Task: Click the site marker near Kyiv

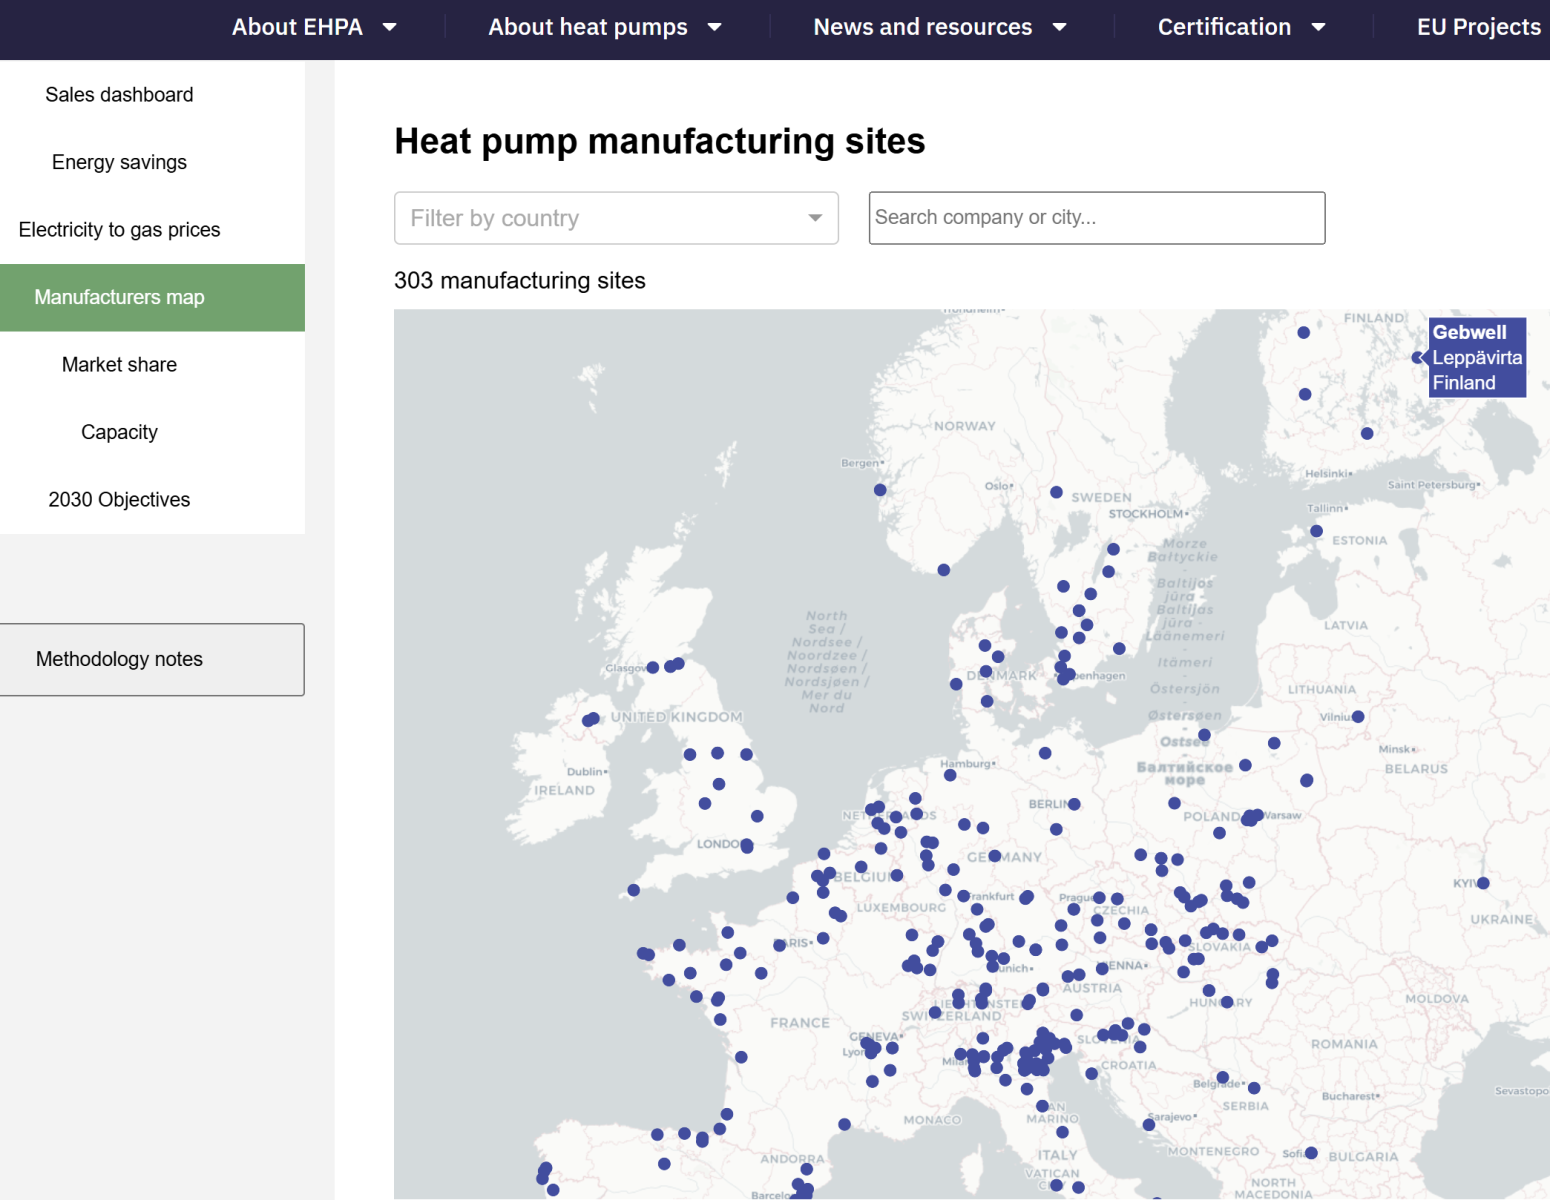Action: [1483, 883]
